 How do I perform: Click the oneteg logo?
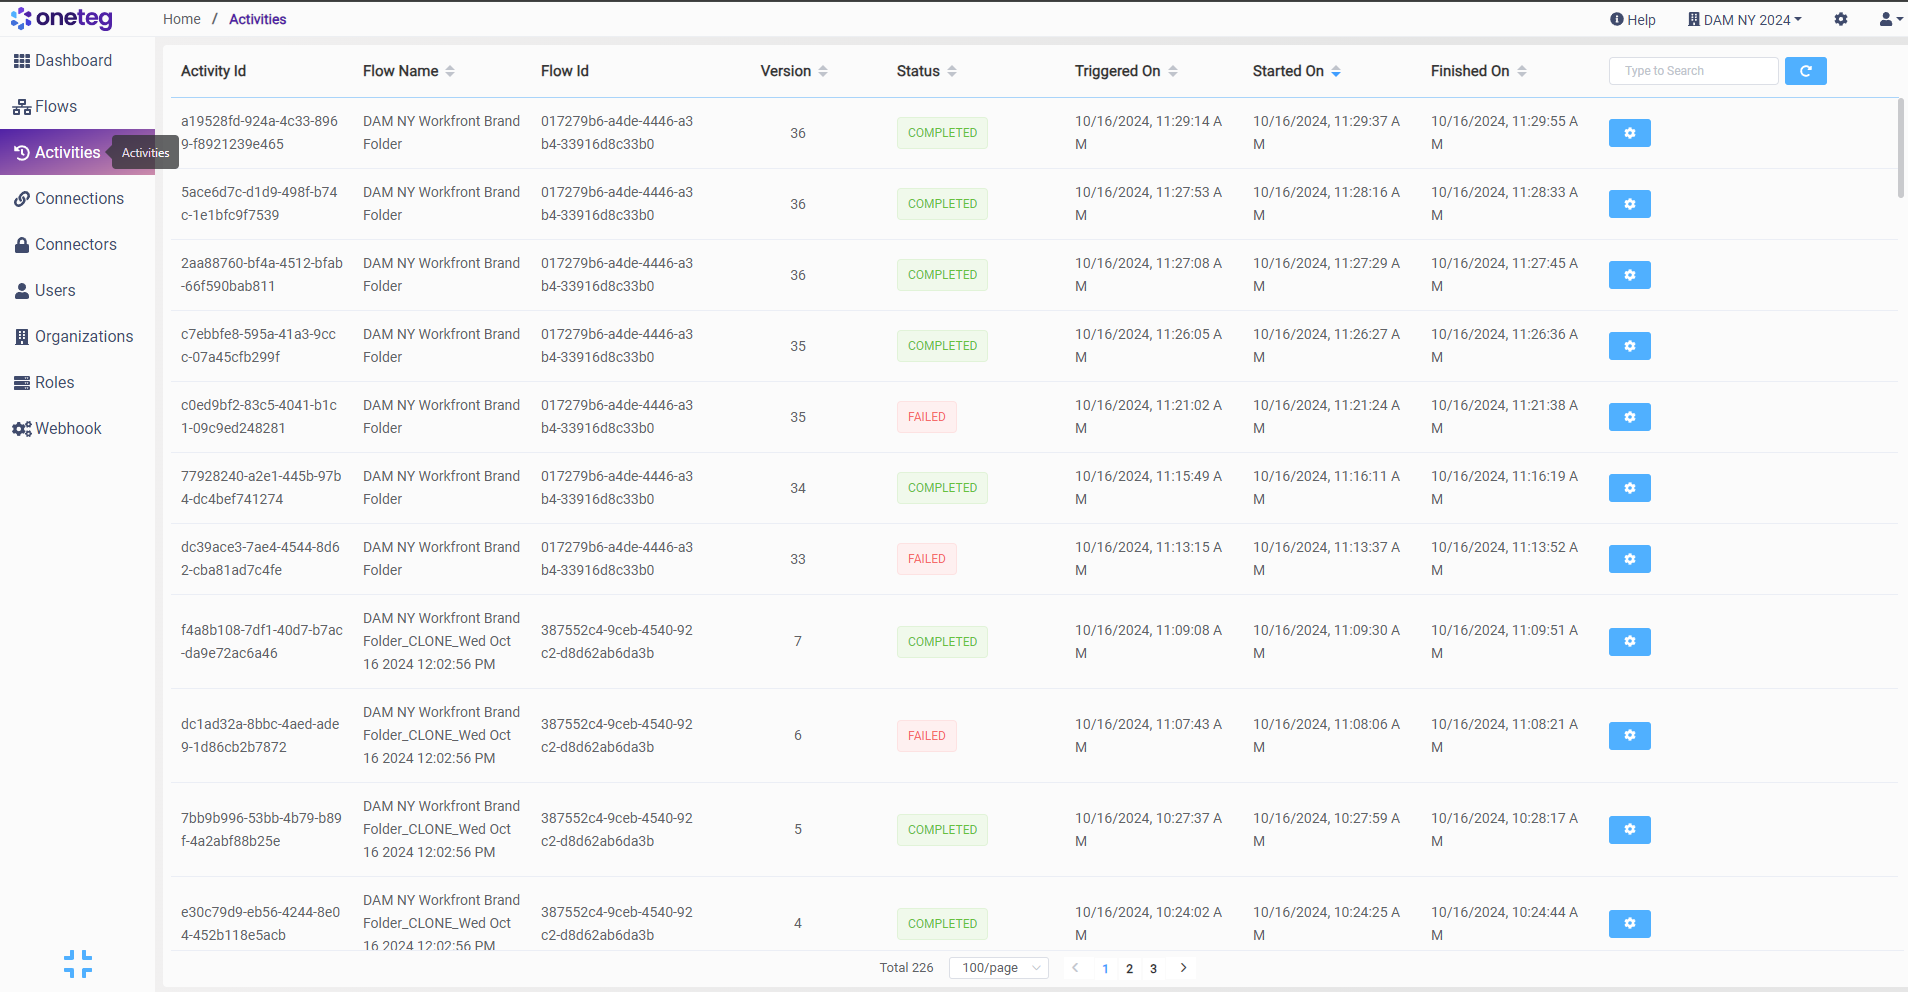click(x=62, y=19)
